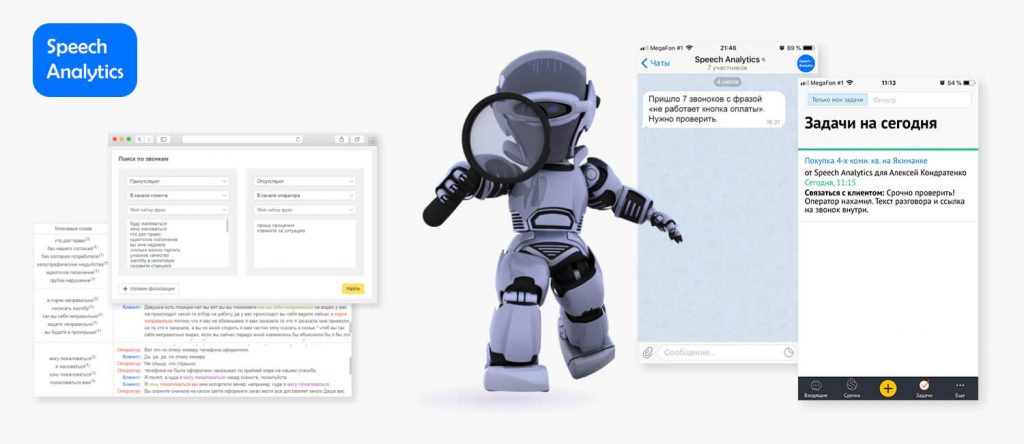This screenshot has height=444, width=1024.
Task: Click the 'Задачи на сегодня' heading
Action: [870, 123]
